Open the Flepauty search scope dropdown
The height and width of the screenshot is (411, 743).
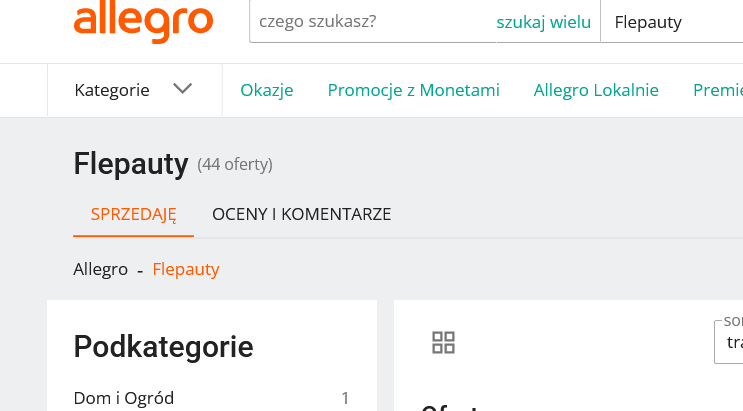671,22
